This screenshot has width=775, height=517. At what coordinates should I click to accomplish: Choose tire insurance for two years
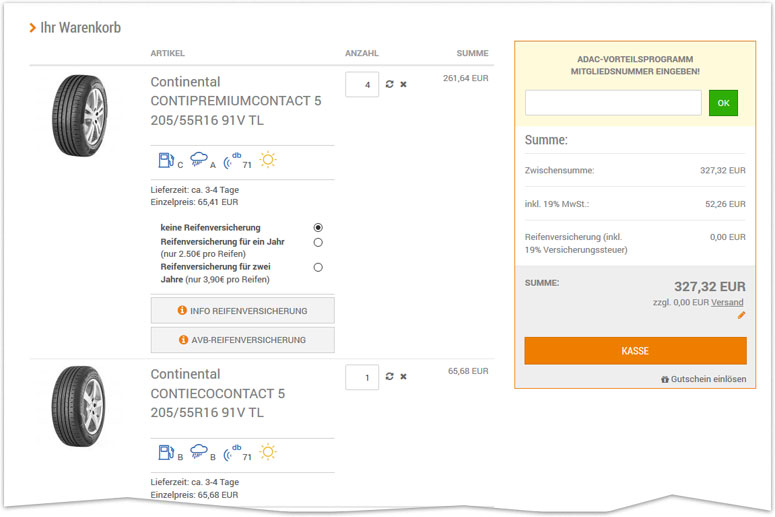(x=318, y=267)
